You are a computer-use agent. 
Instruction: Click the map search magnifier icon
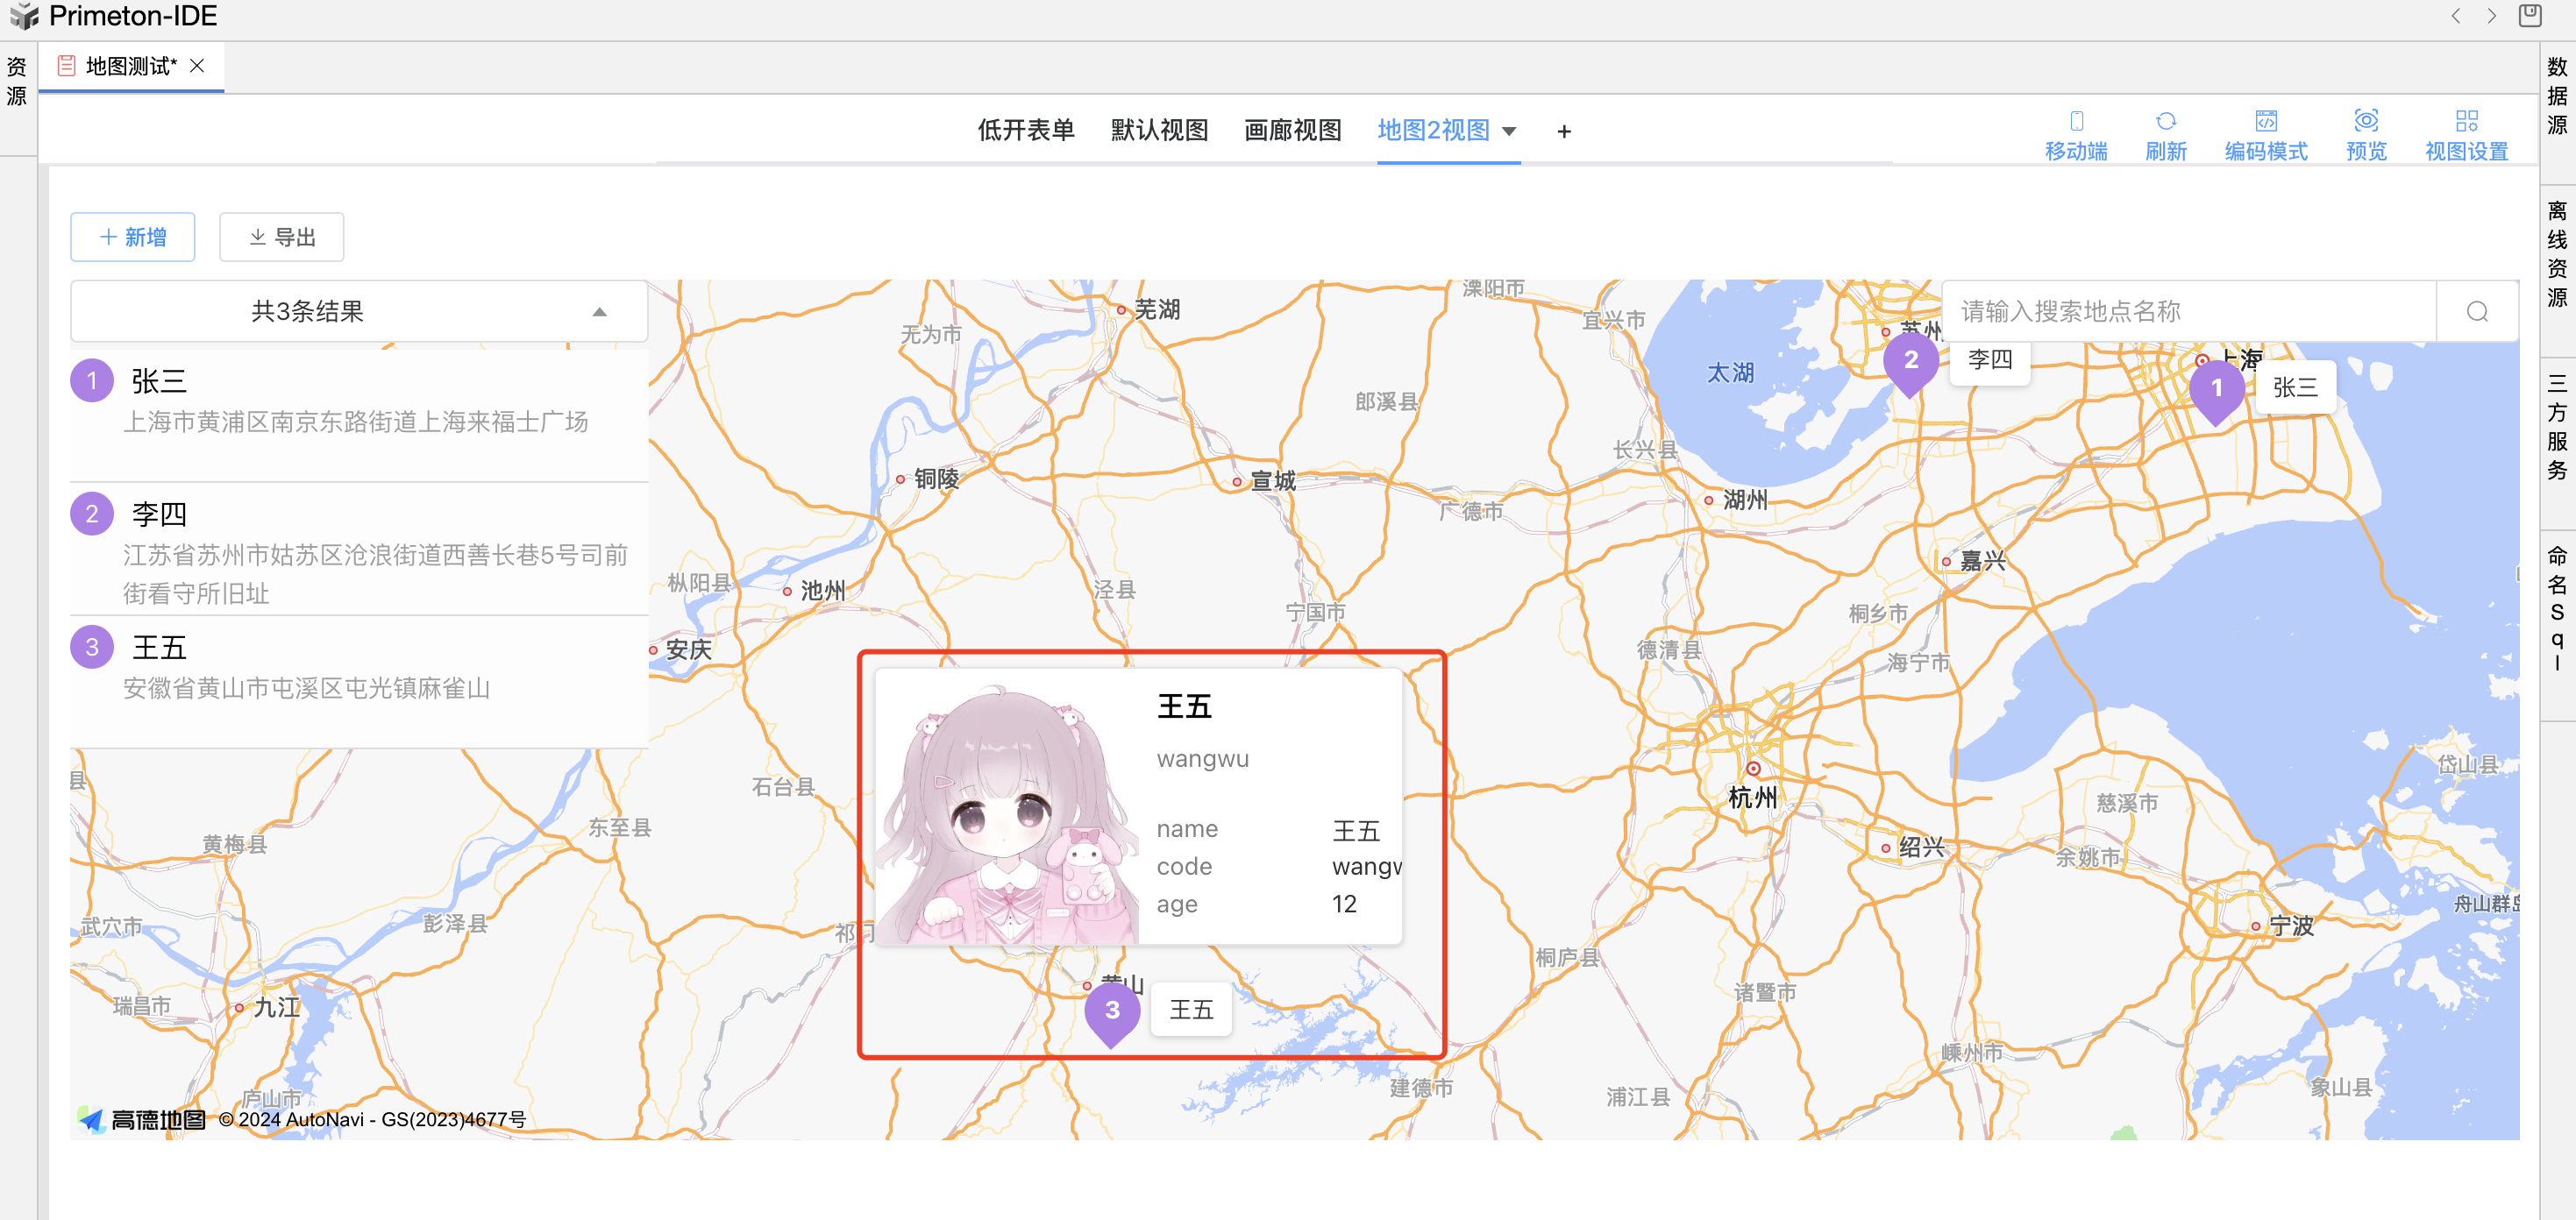[x=2476, y=312]
